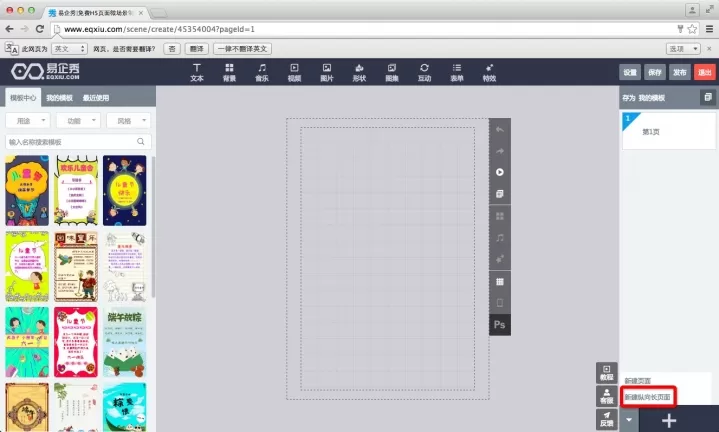Choose the hot-air balloon template thumbnail
Viewport: 719px width, 432px height.
(x=27, y=190)
